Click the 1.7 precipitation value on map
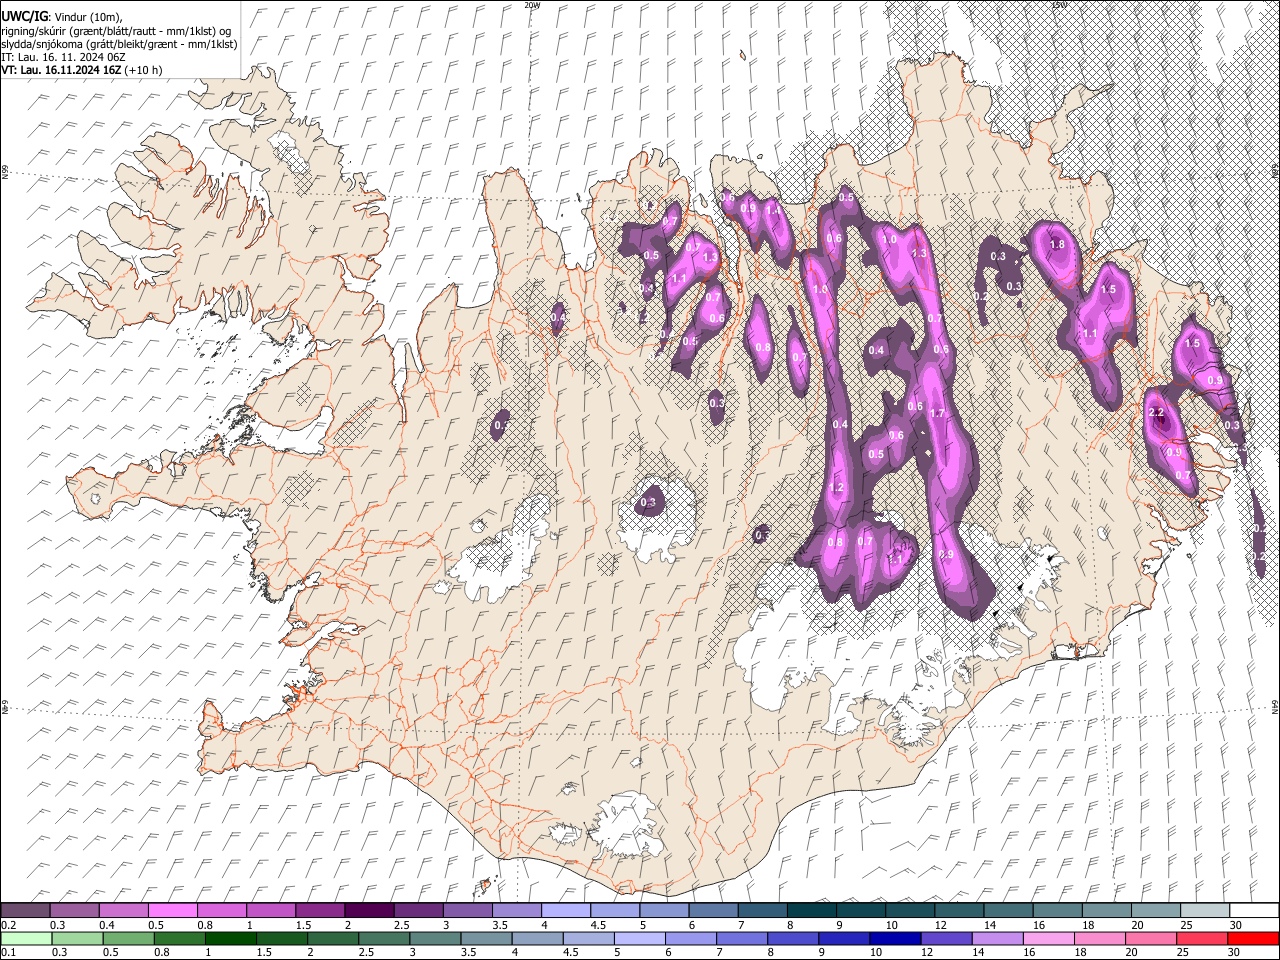The width and height of the screenshot is (1280, 960). (x=937, y=413)
